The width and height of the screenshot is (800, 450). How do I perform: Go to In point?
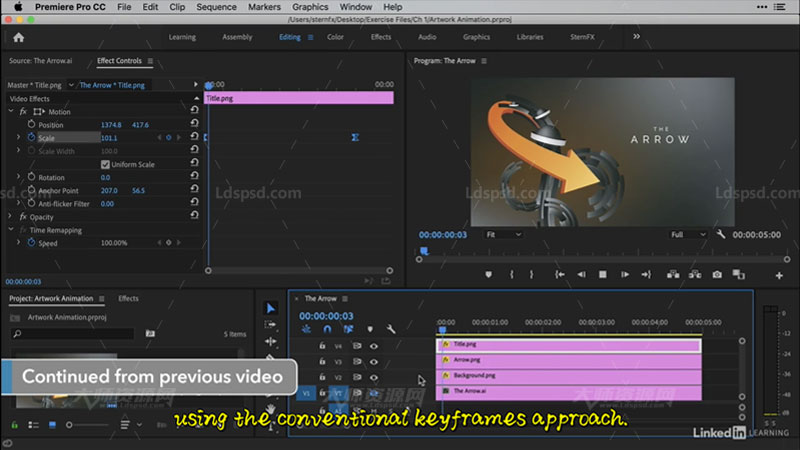(x=560, y=274)
